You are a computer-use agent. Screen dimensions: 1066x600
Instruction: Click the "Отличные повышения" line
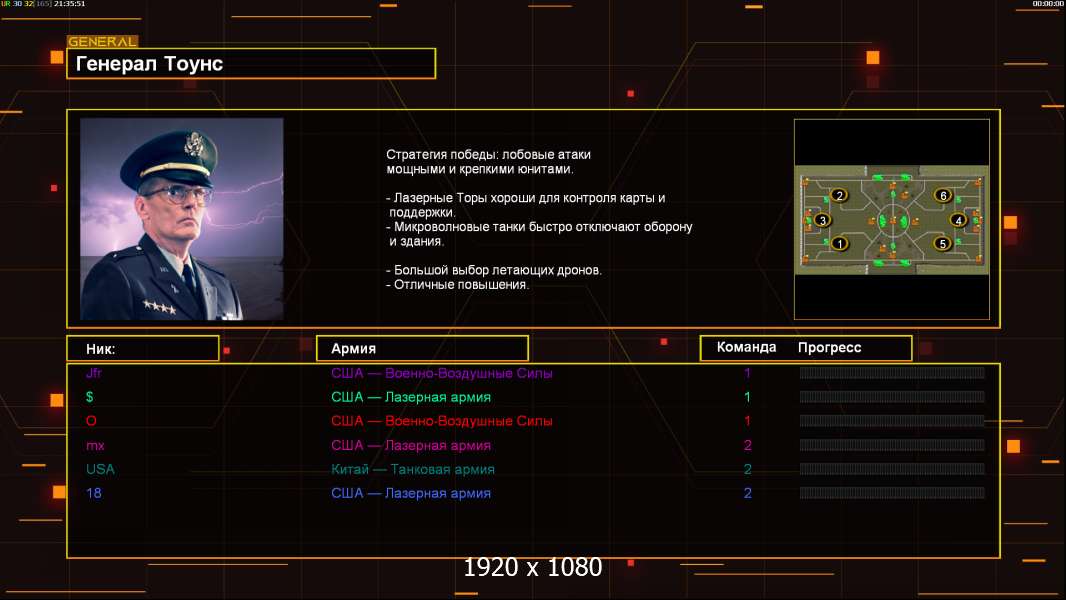pos(457,285)
